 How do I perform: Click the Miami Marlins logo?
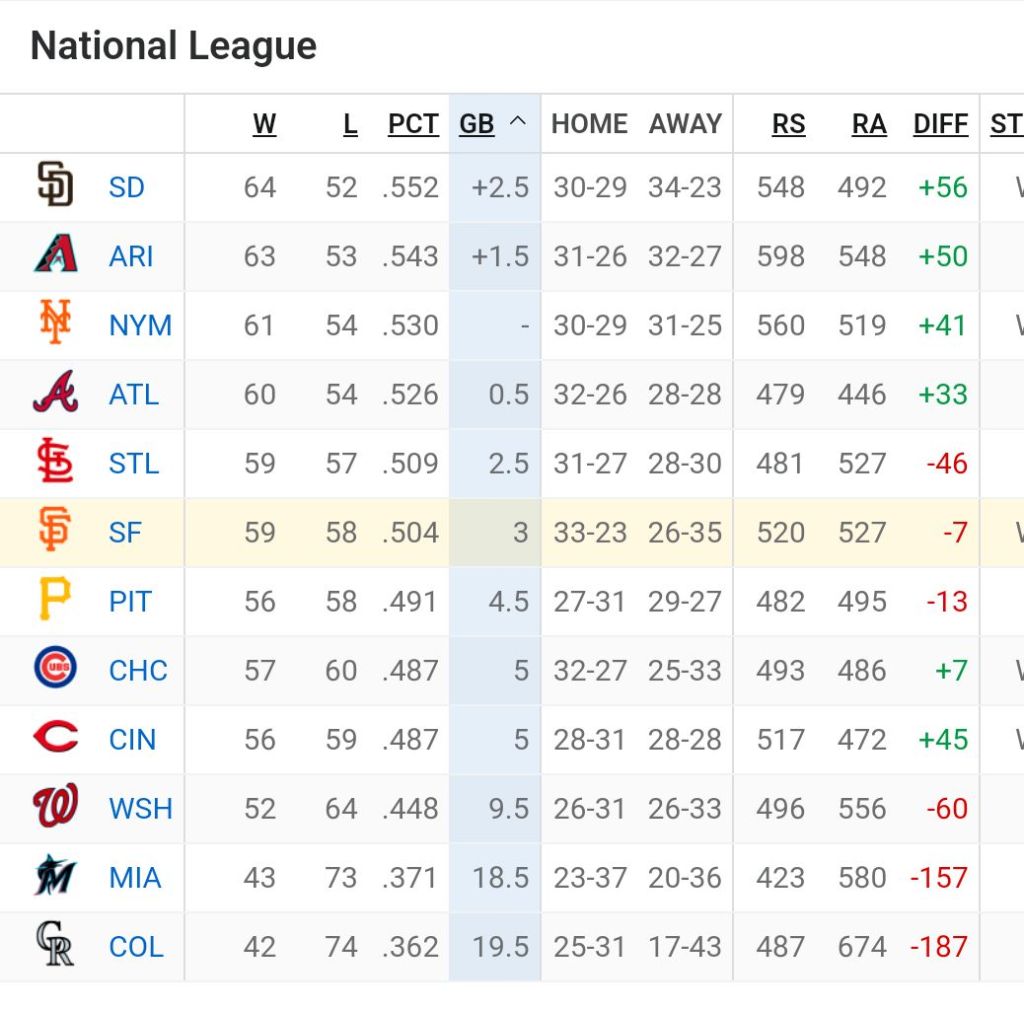coord(55,876)
